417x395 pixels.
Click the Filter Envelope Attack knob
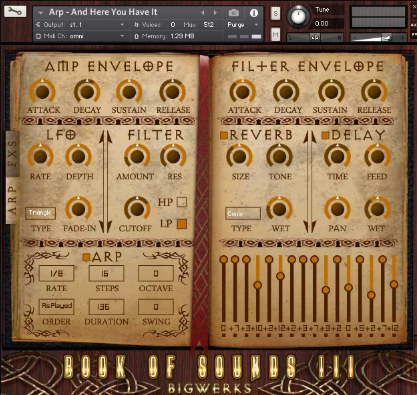pos(243,91)
